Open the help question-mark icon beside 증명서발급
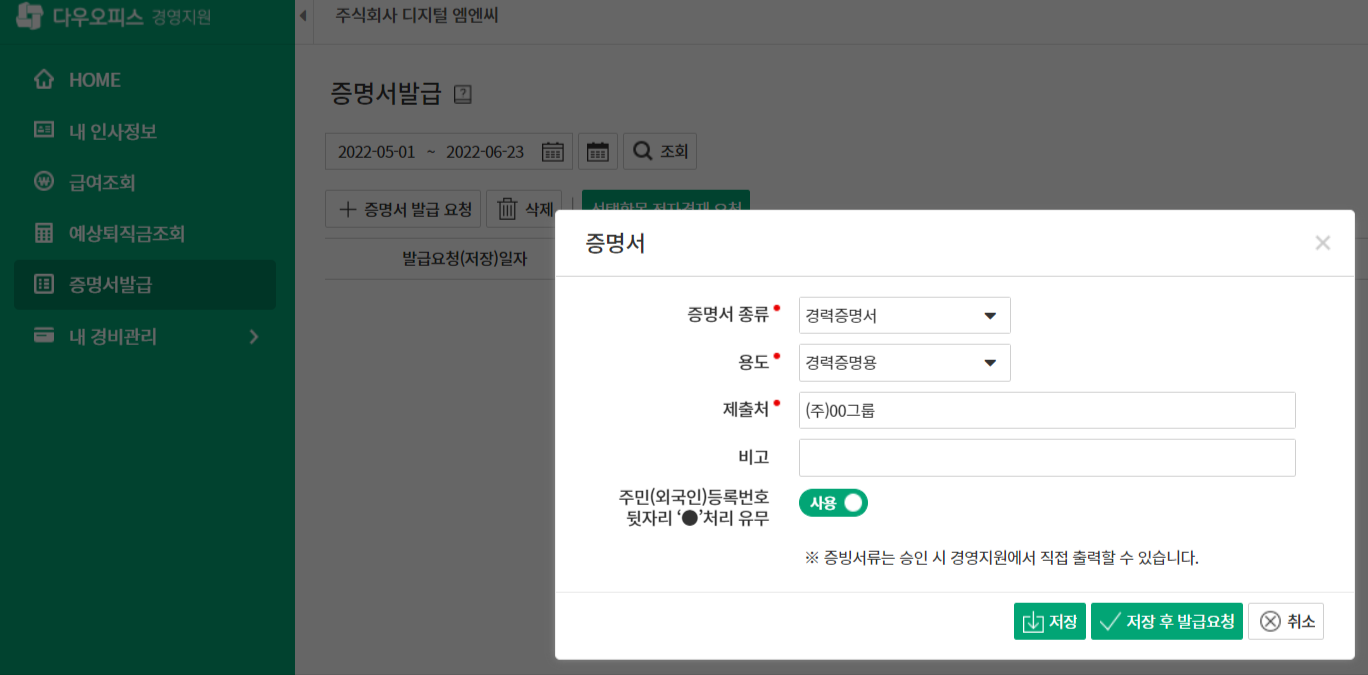The image size is (1368, 675). (x=462, y=94)
